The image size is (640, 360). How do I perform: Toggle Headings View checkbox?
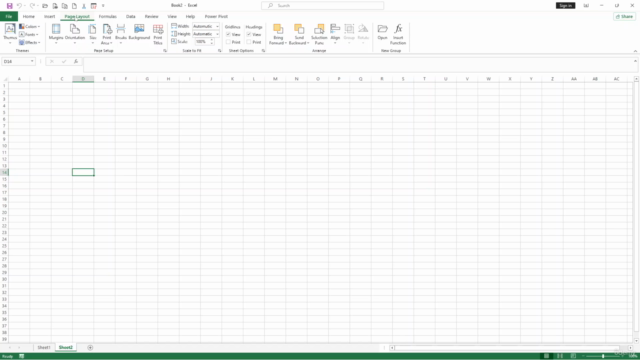point(249,34)
